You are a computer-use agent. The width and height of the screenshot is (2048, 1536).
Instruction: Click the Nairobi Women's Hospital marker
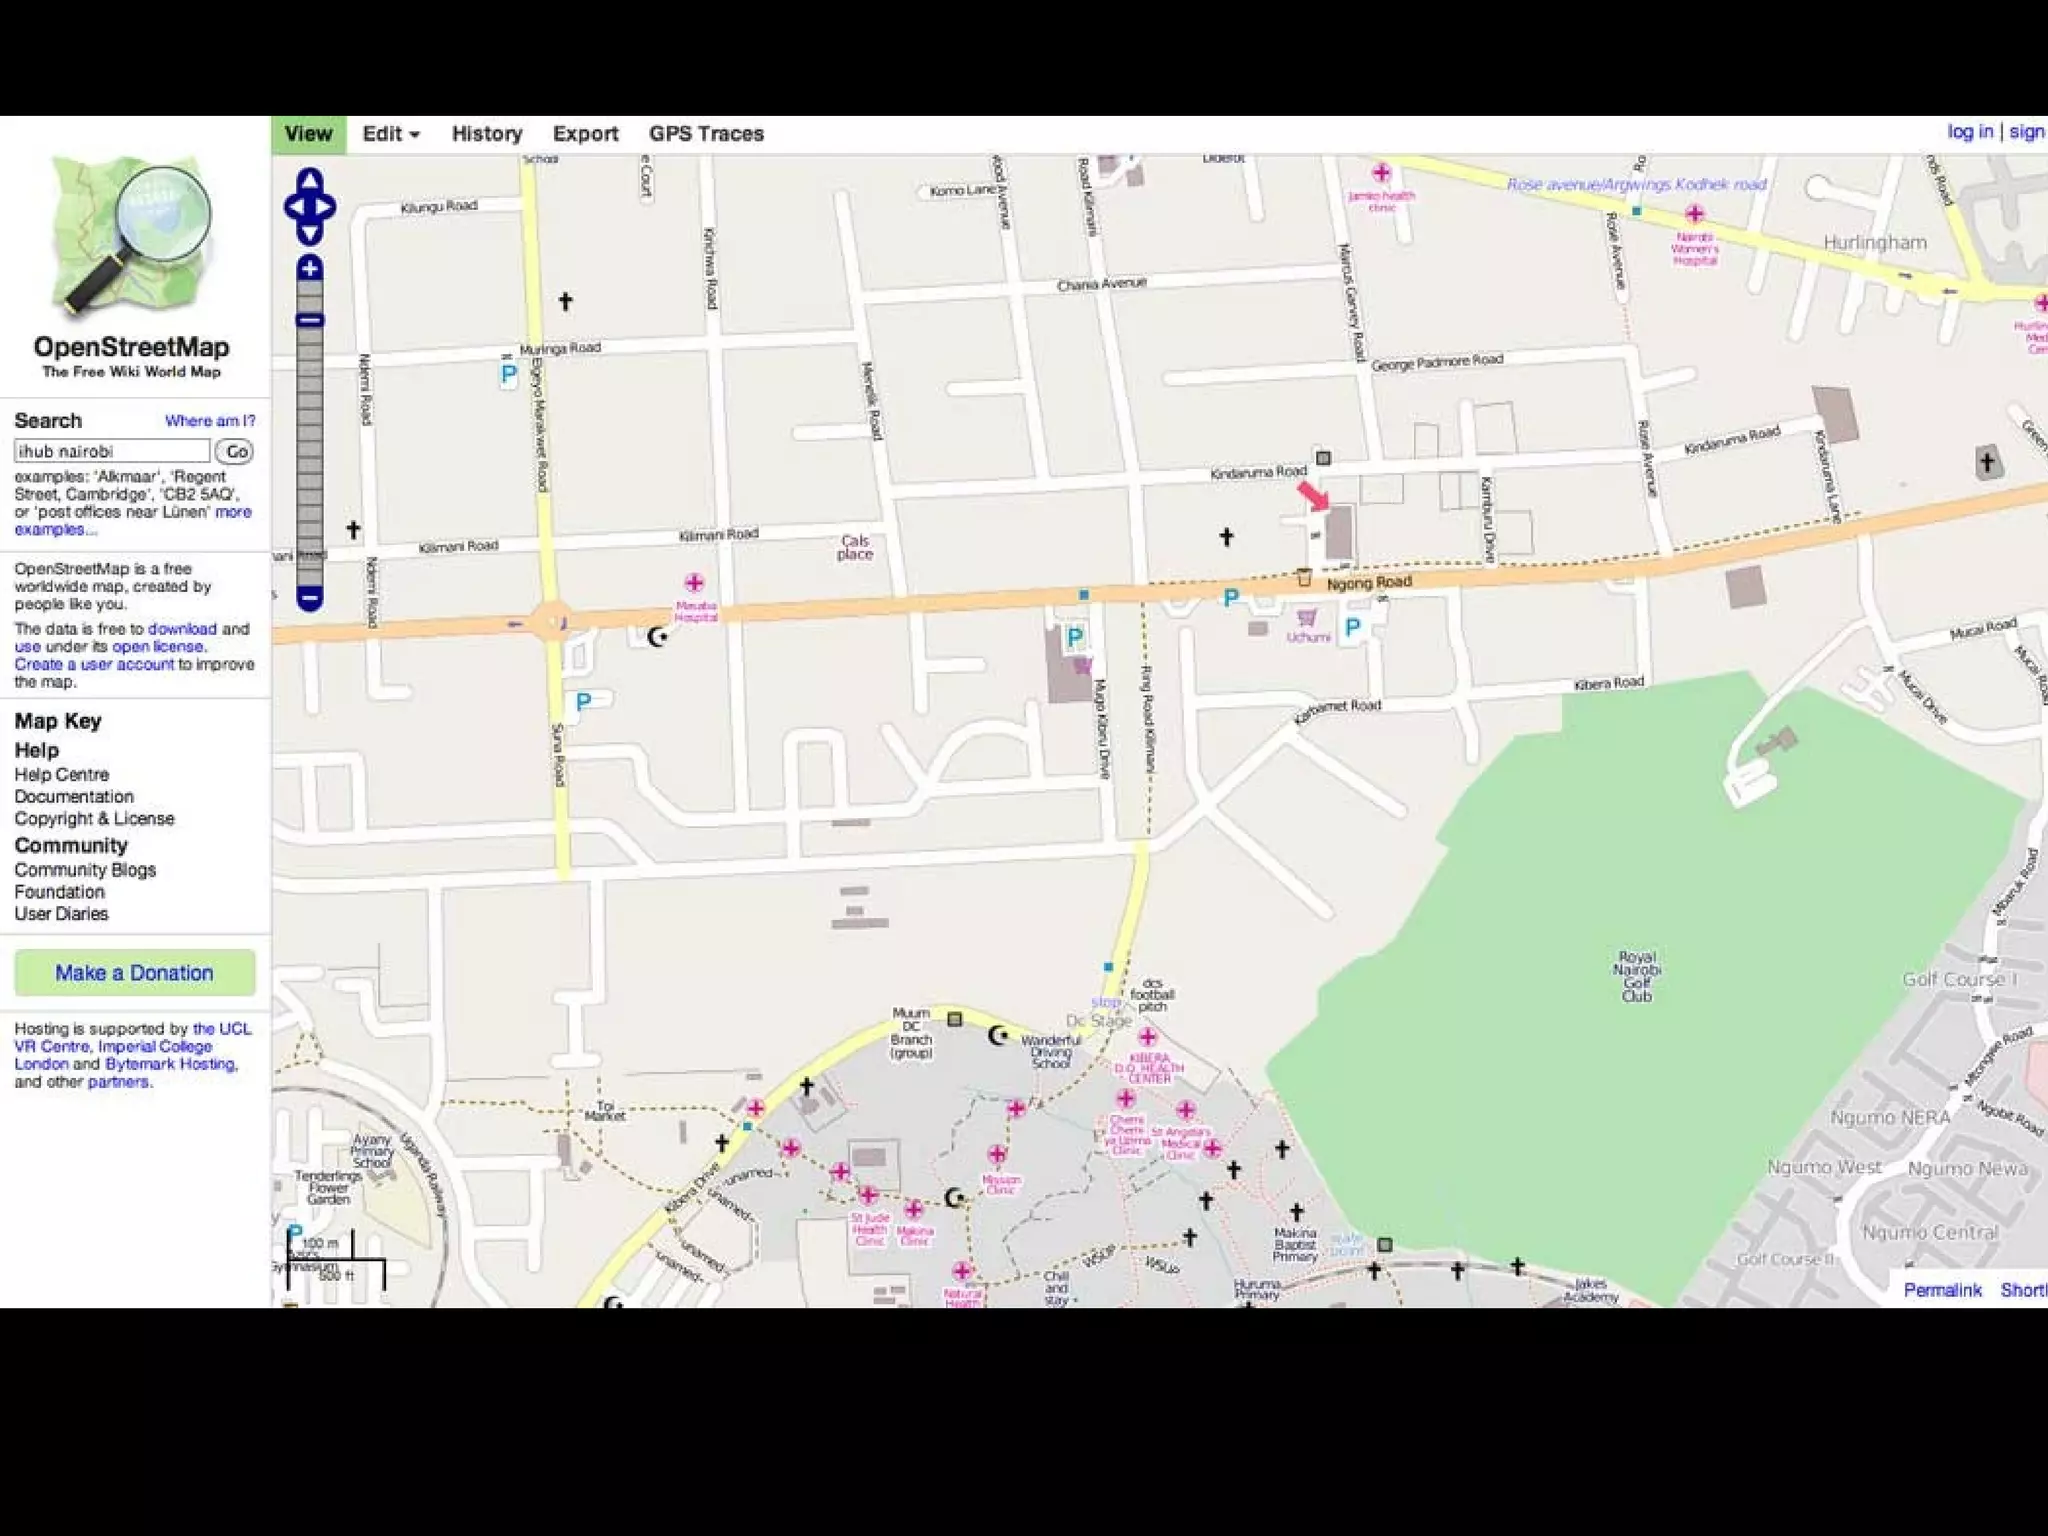pos(1694,214)
